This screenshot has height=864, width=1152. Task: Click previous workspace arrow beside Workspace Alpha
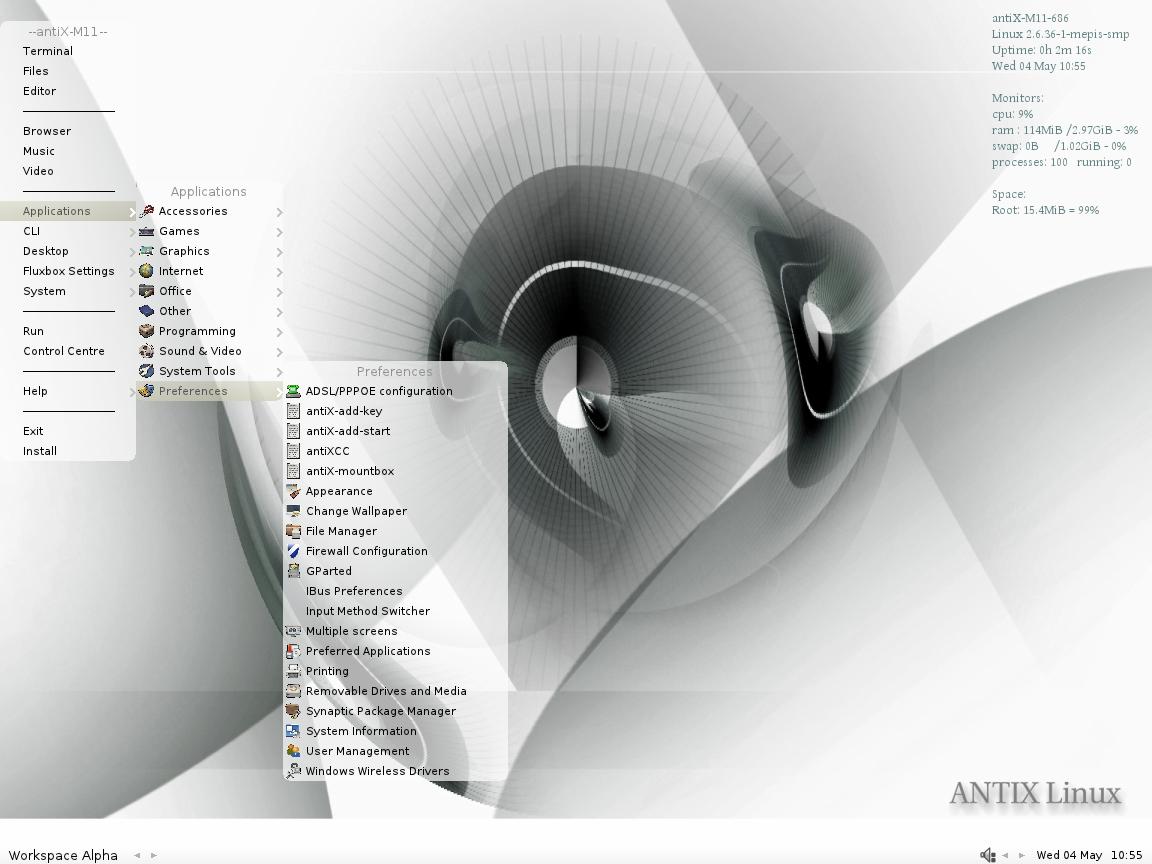tap(137, 855)
